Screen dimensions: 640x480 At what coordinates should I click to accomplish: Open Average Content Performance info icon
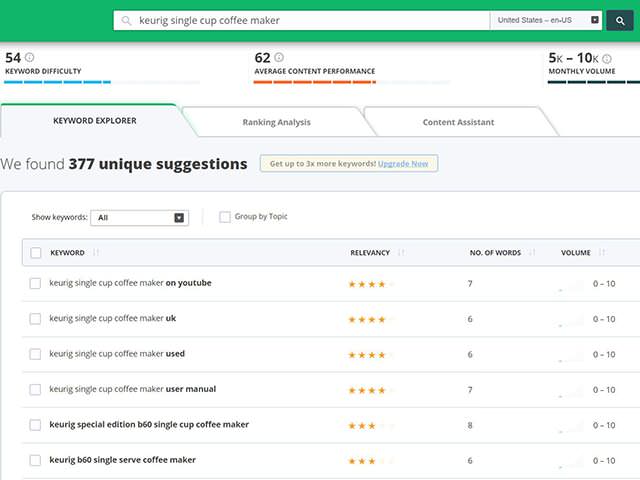tap(279, 58)
